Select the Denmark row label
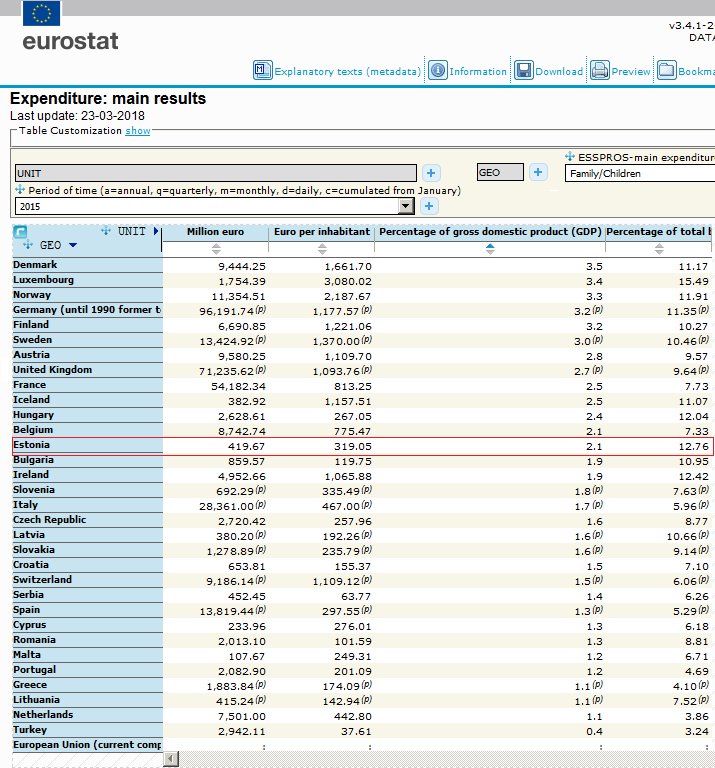Viewport: 715px width, 768px height. click(35, 264)
